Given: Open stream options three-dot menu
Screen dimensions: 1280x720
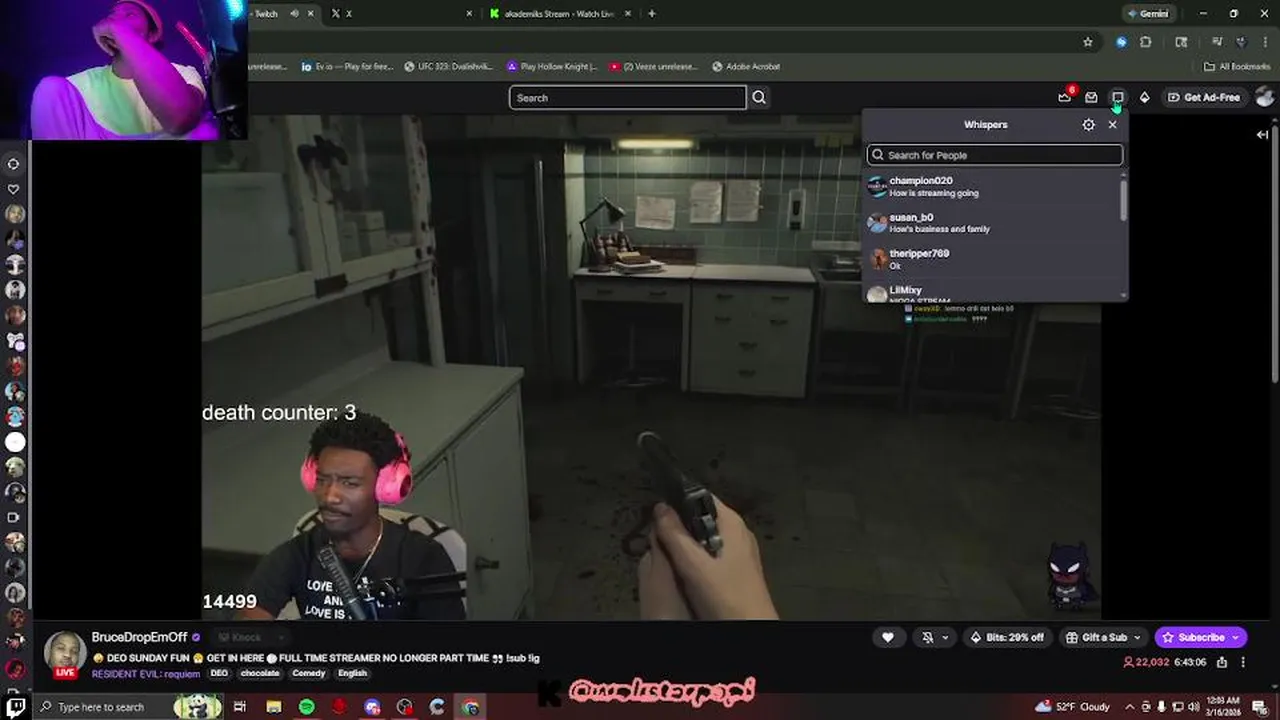Looking at the screenshot, I should click(1243, 662).
